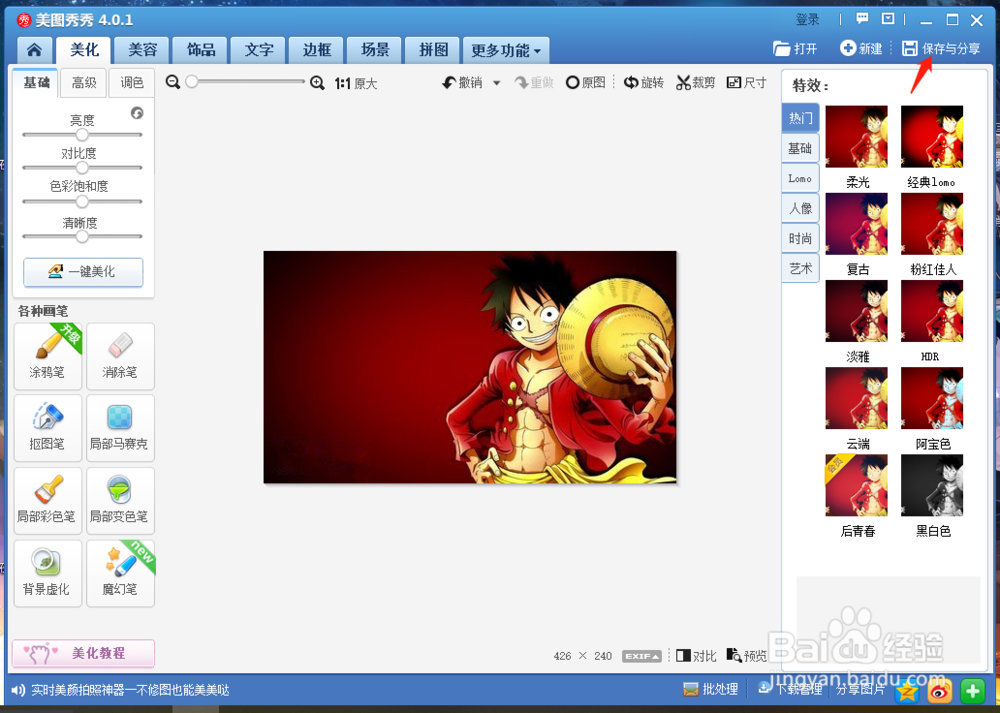
Task: Select the Lomo effects category
Action: pos(800,179)
